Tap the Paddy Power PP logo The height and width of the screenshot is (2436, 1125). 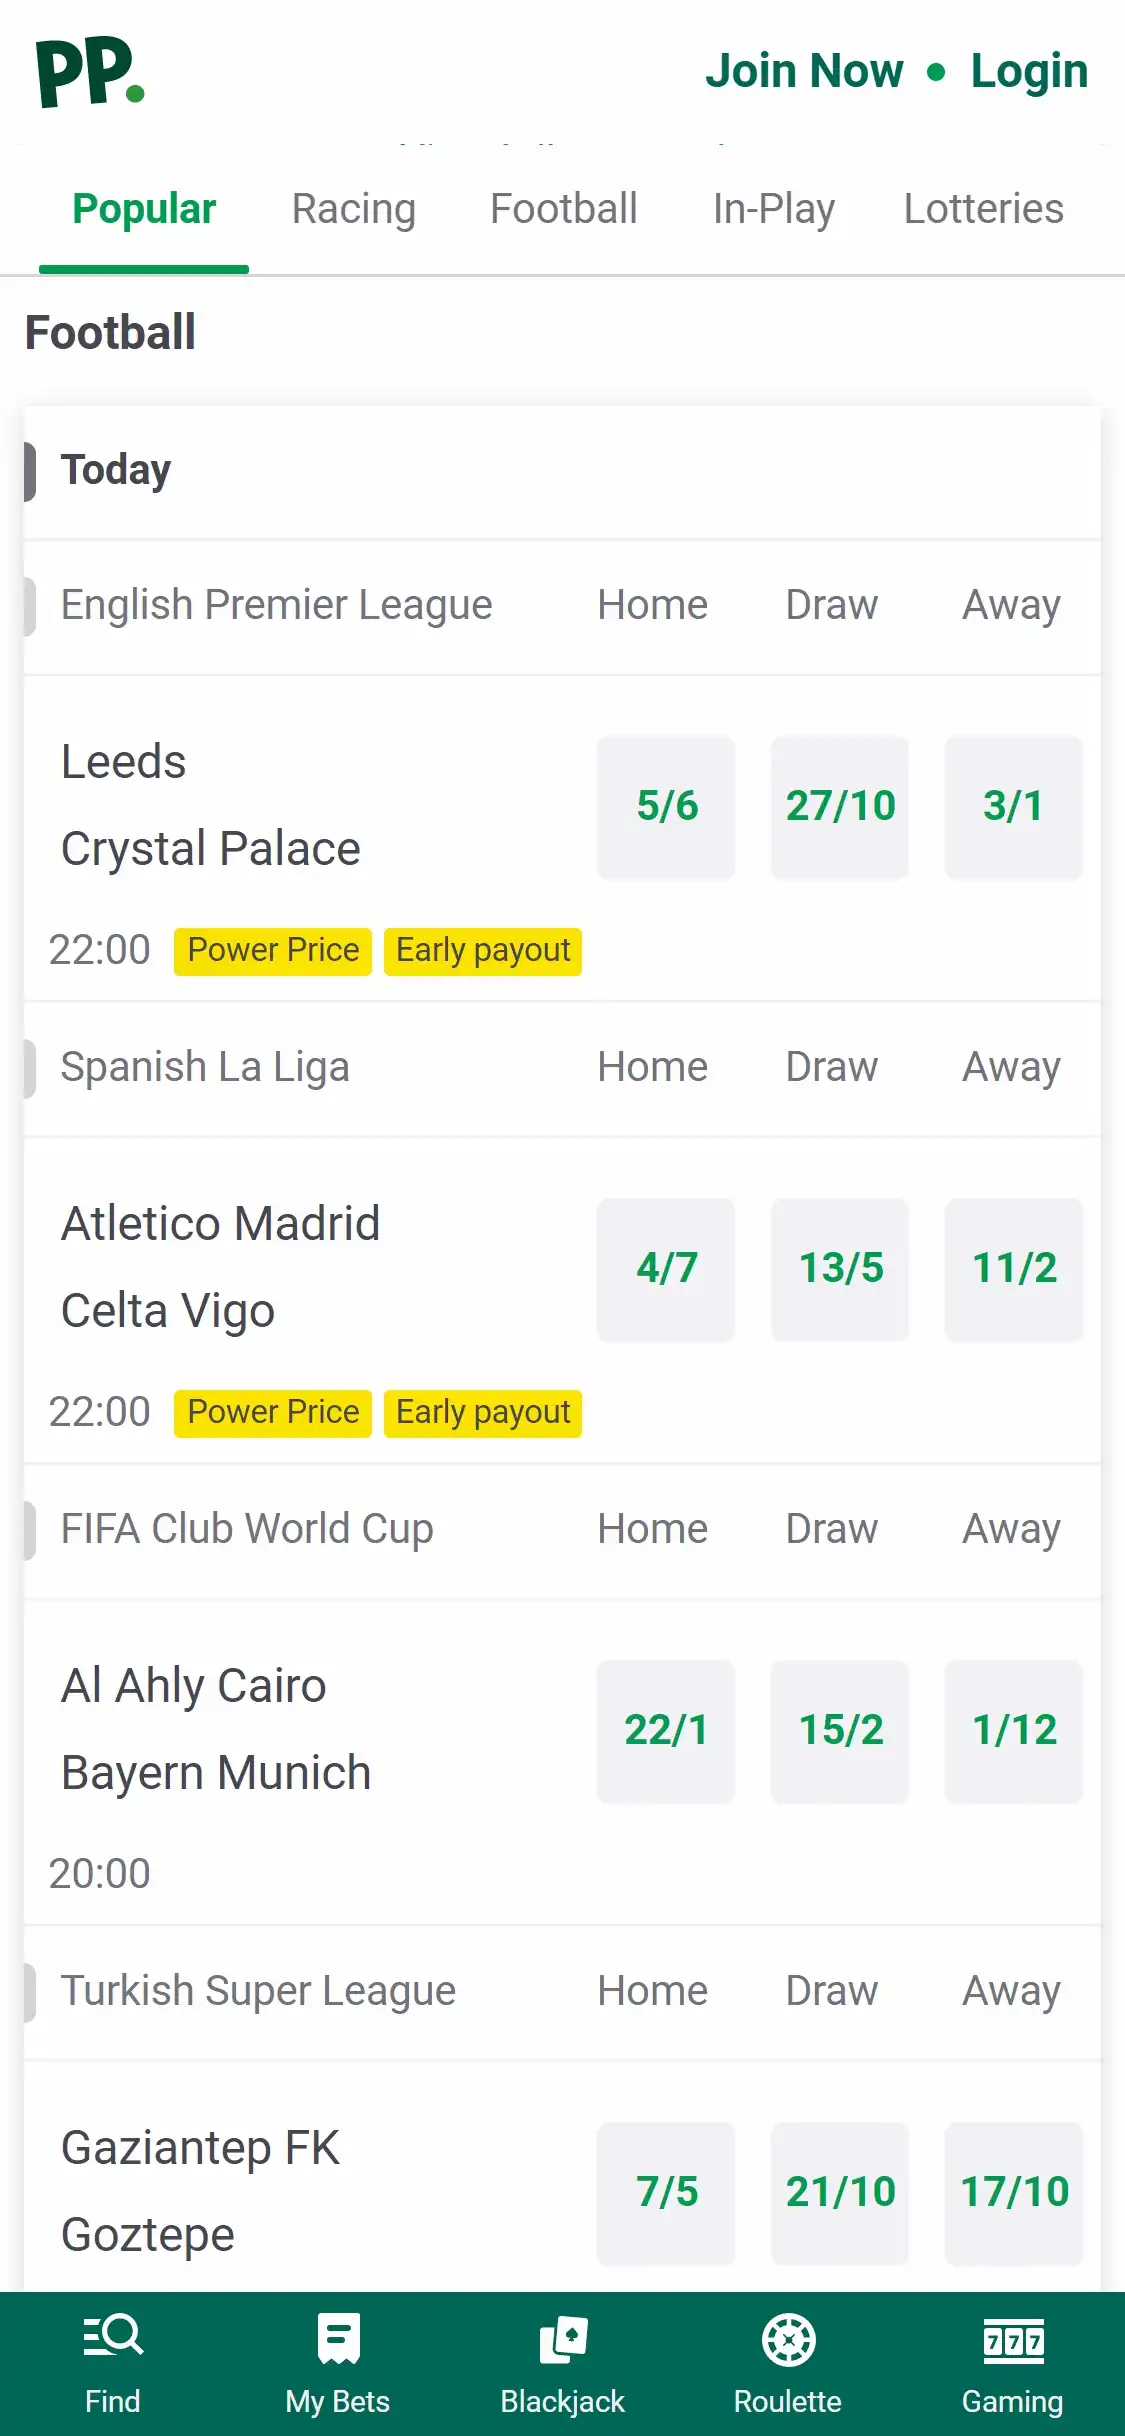point(90,72)
